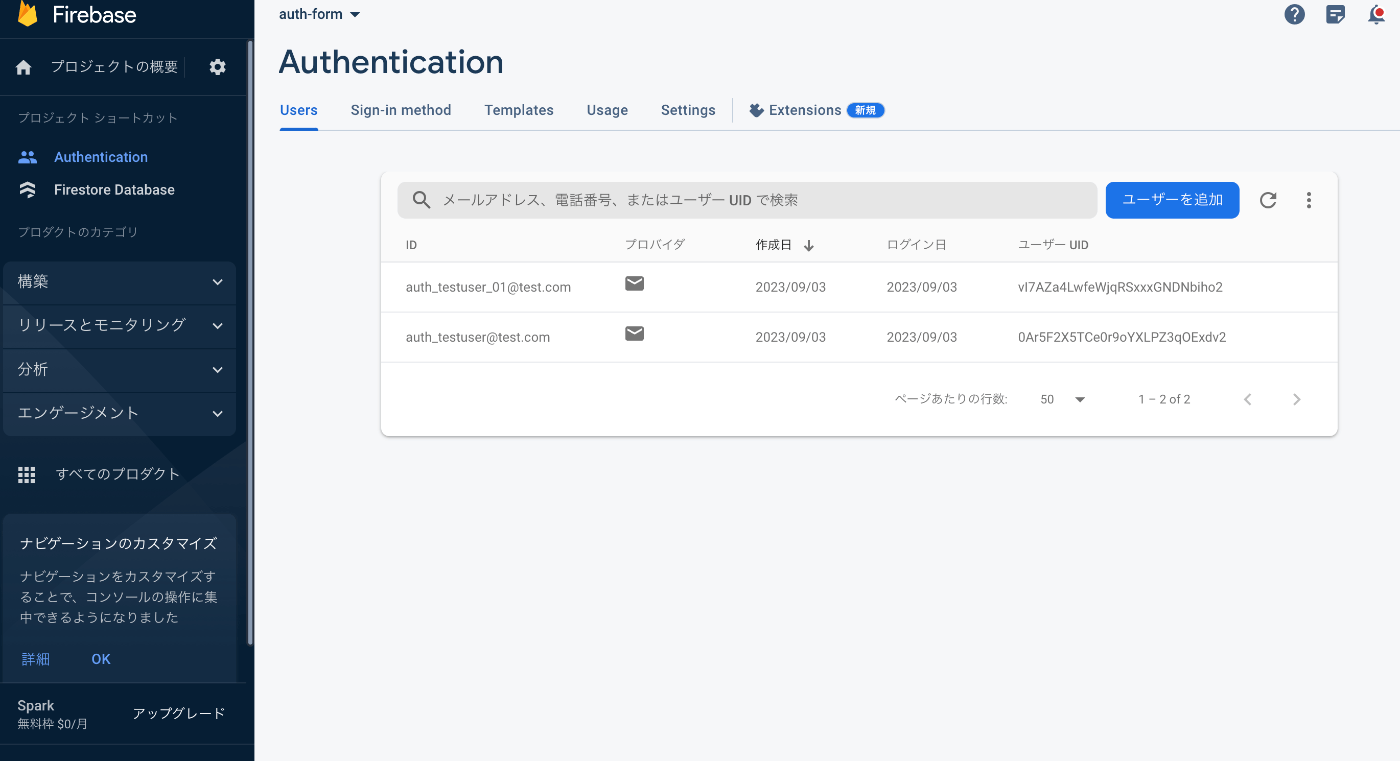Open the Extensions tab
The width and height of the screenshot is (1400, 761).
click(816, 110)
